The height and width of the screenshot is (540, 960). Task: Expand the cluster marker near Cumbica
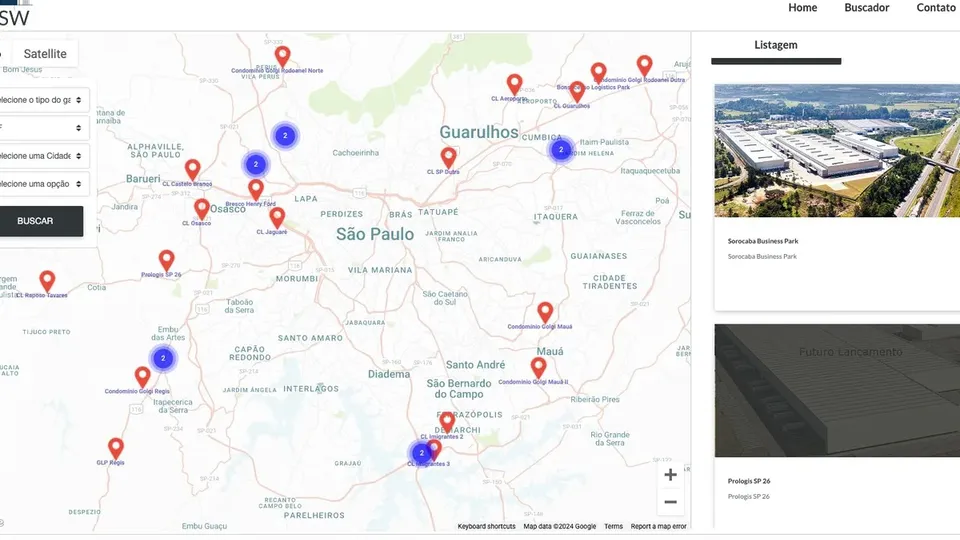(x=561, y=149)
